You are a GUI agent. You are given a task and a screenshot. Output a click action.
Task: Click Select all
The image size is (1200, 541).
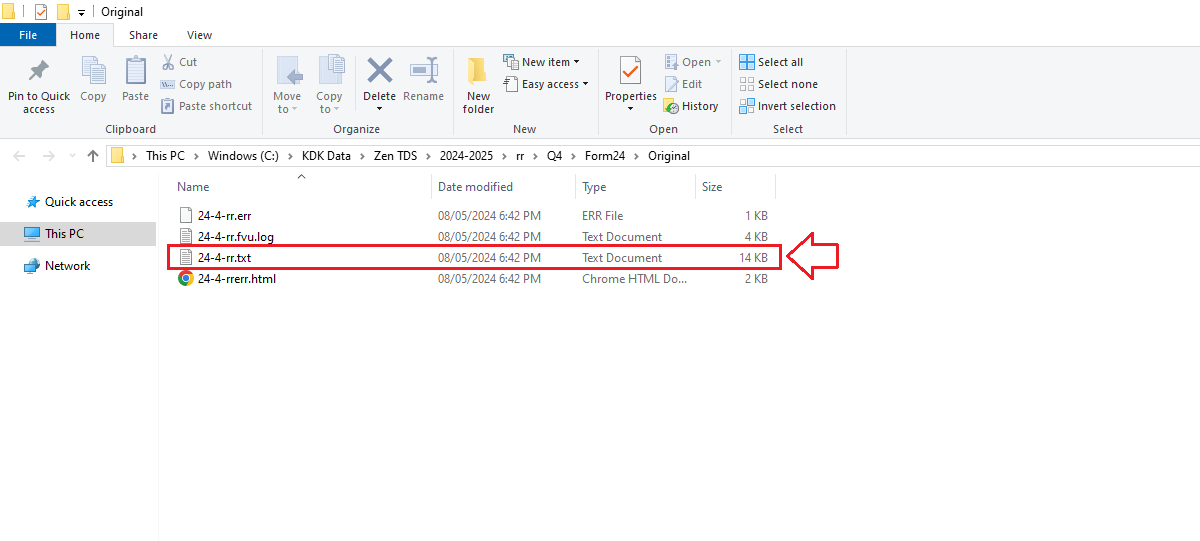coord(771,62)
